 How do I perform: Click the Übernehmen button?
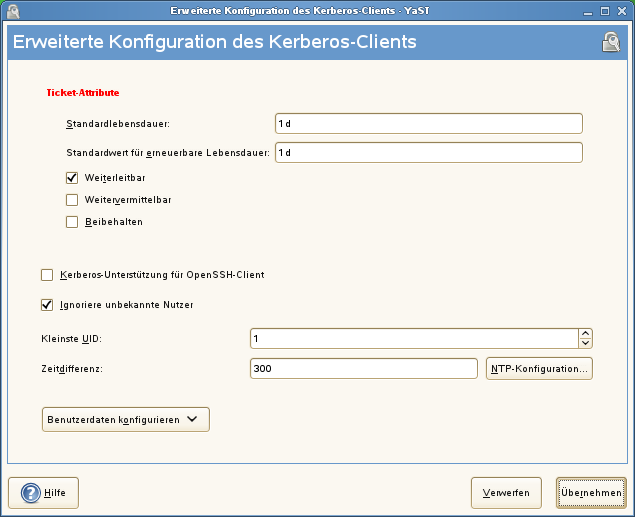click(591, 492)
